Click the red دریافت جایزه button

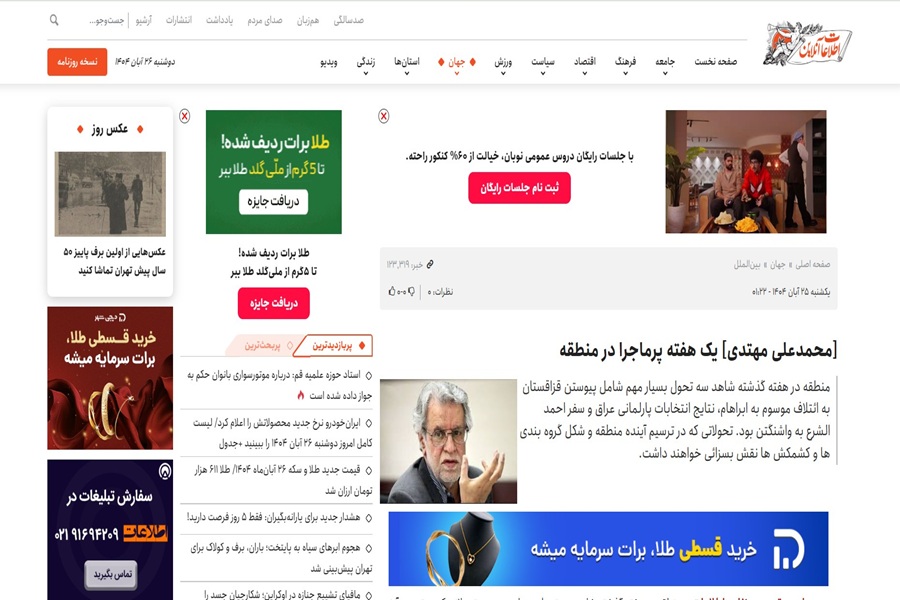pyautogui.click(x=274, y=303)
